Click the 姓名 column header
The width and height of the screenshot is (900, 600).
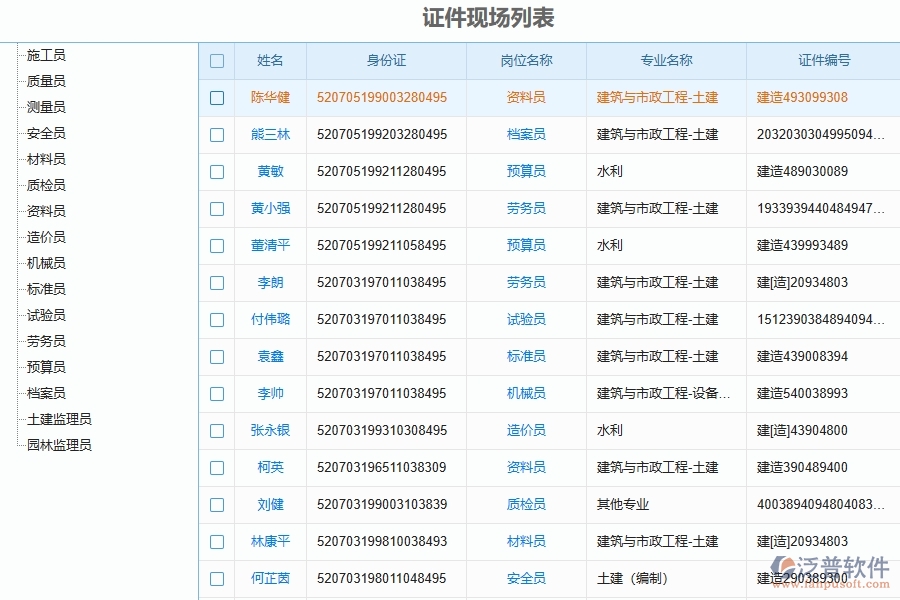coord(269,60)
